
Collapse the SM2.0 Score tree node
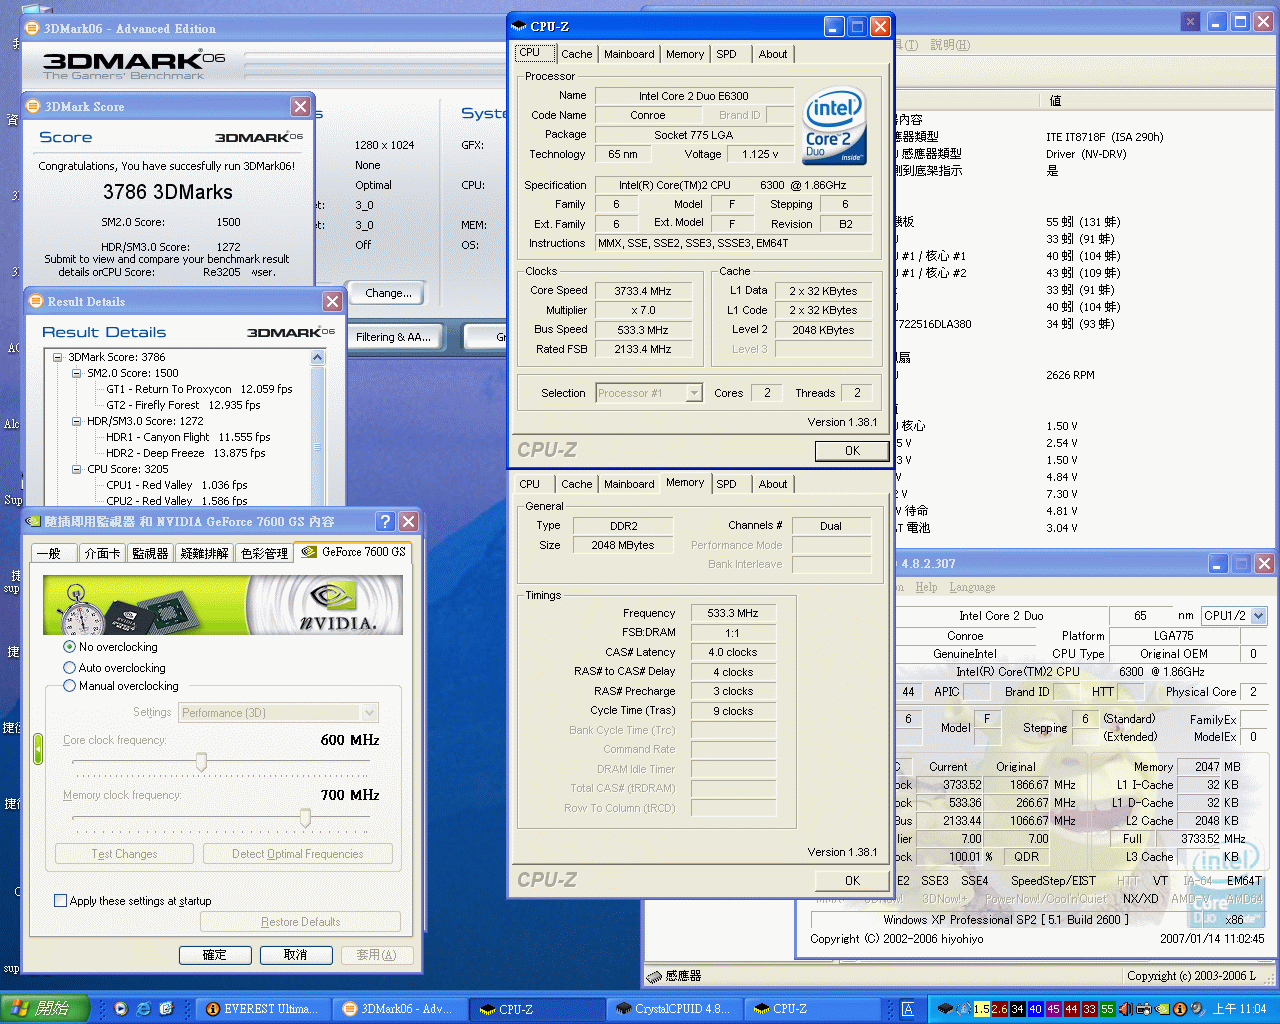point(77,373)
